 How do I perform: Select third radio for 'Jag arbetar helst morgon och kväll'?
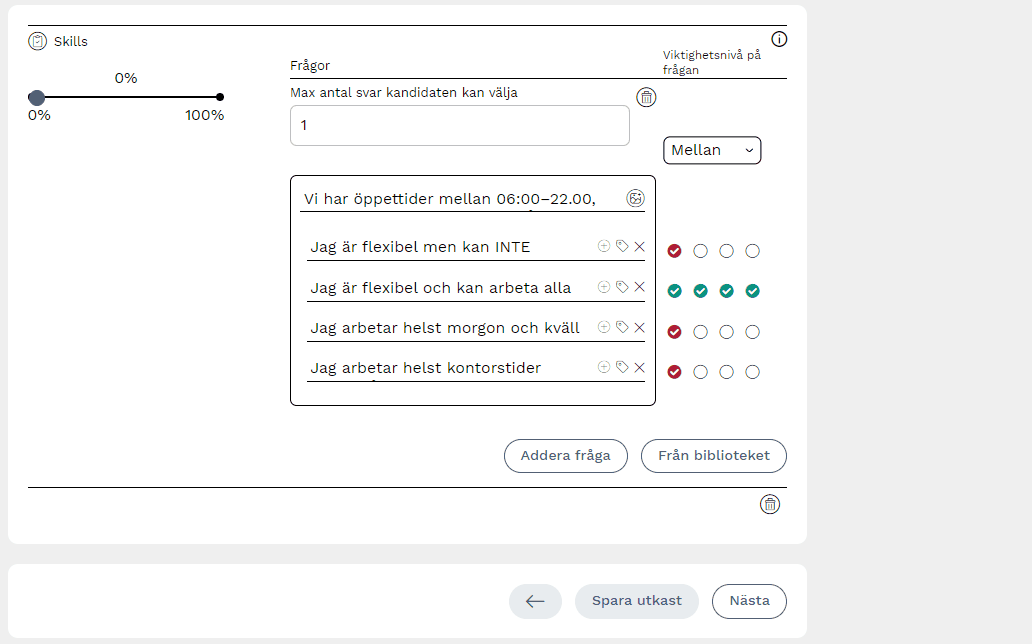pos(727,332)
